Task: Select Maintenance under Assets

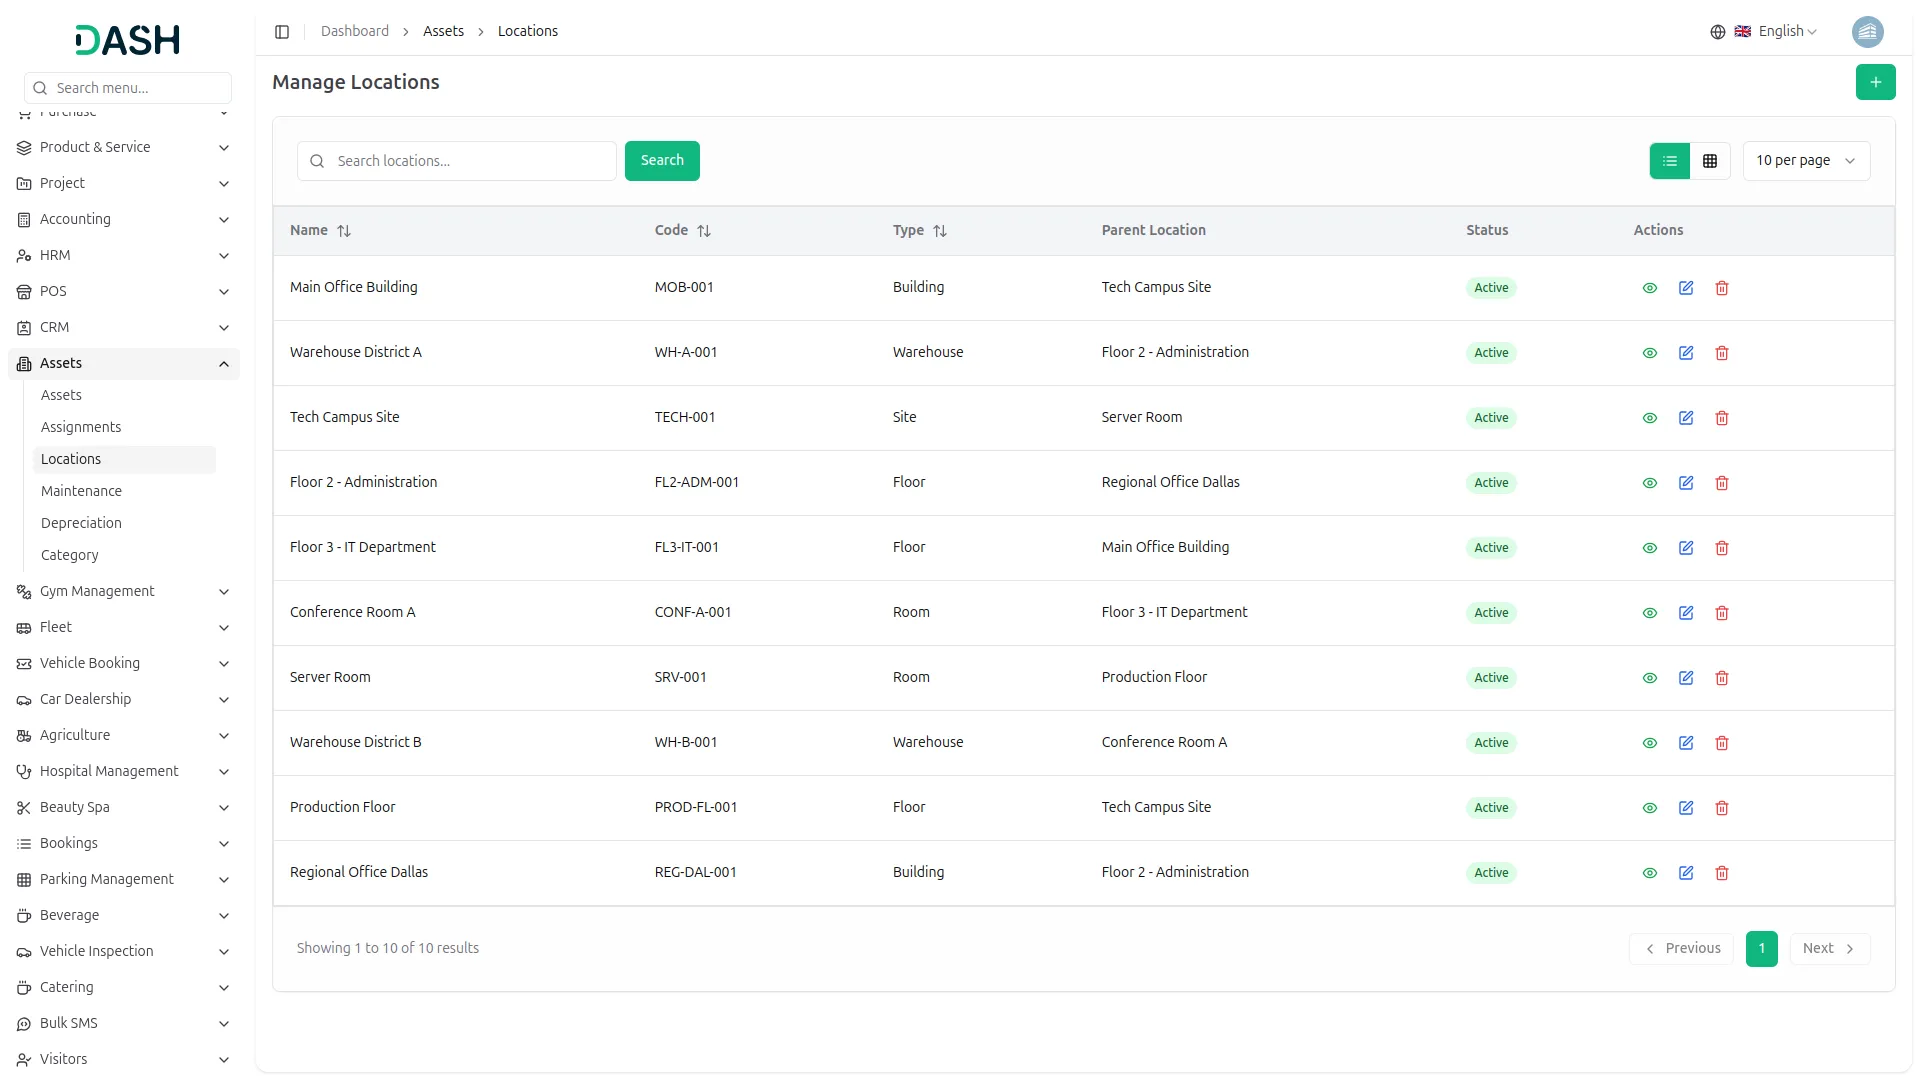Action: 81,491
